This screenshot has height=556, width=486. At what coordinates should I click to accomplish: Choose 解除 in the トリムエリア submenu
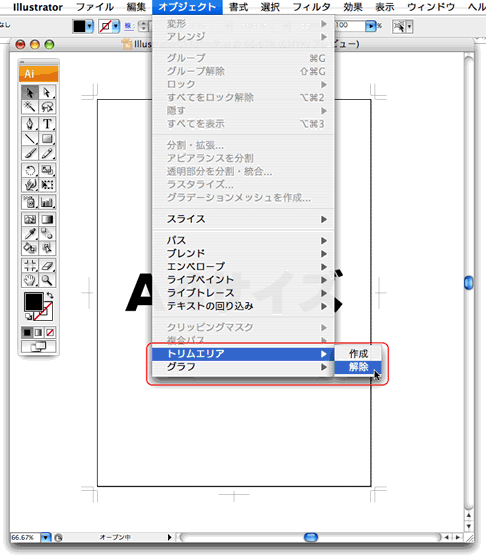358,367
